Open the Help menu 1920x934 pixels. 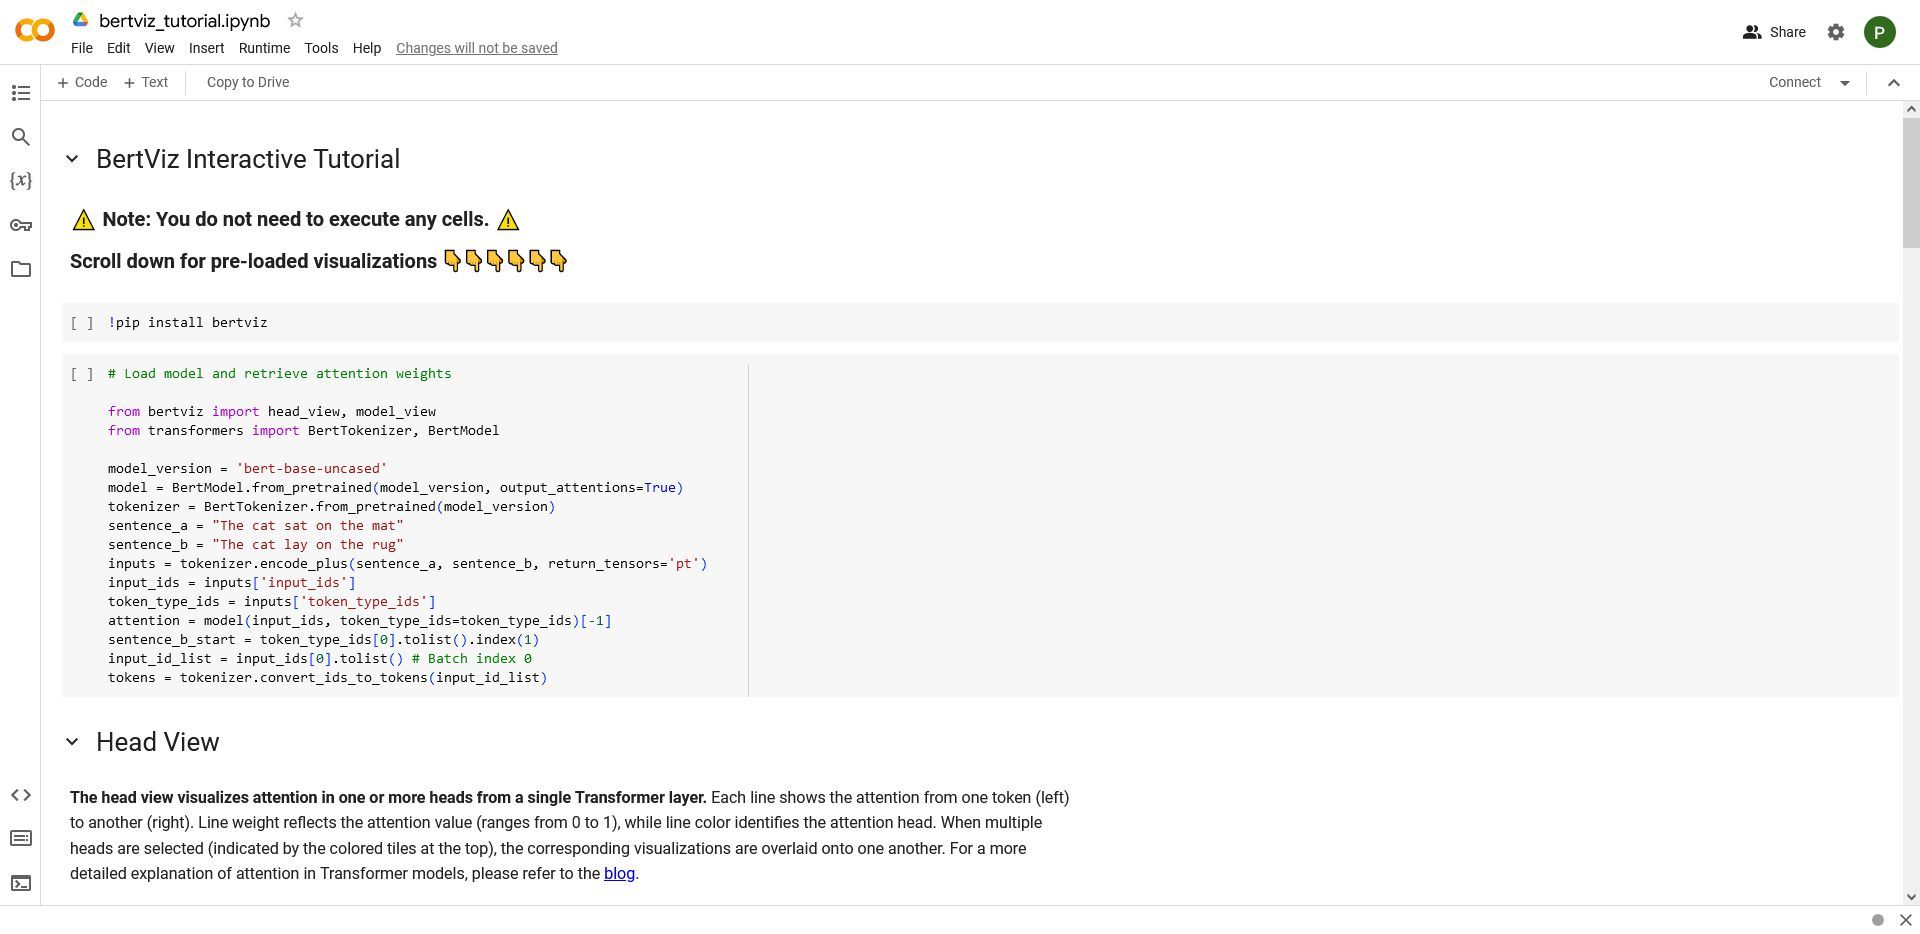click(x=367, y=48)
